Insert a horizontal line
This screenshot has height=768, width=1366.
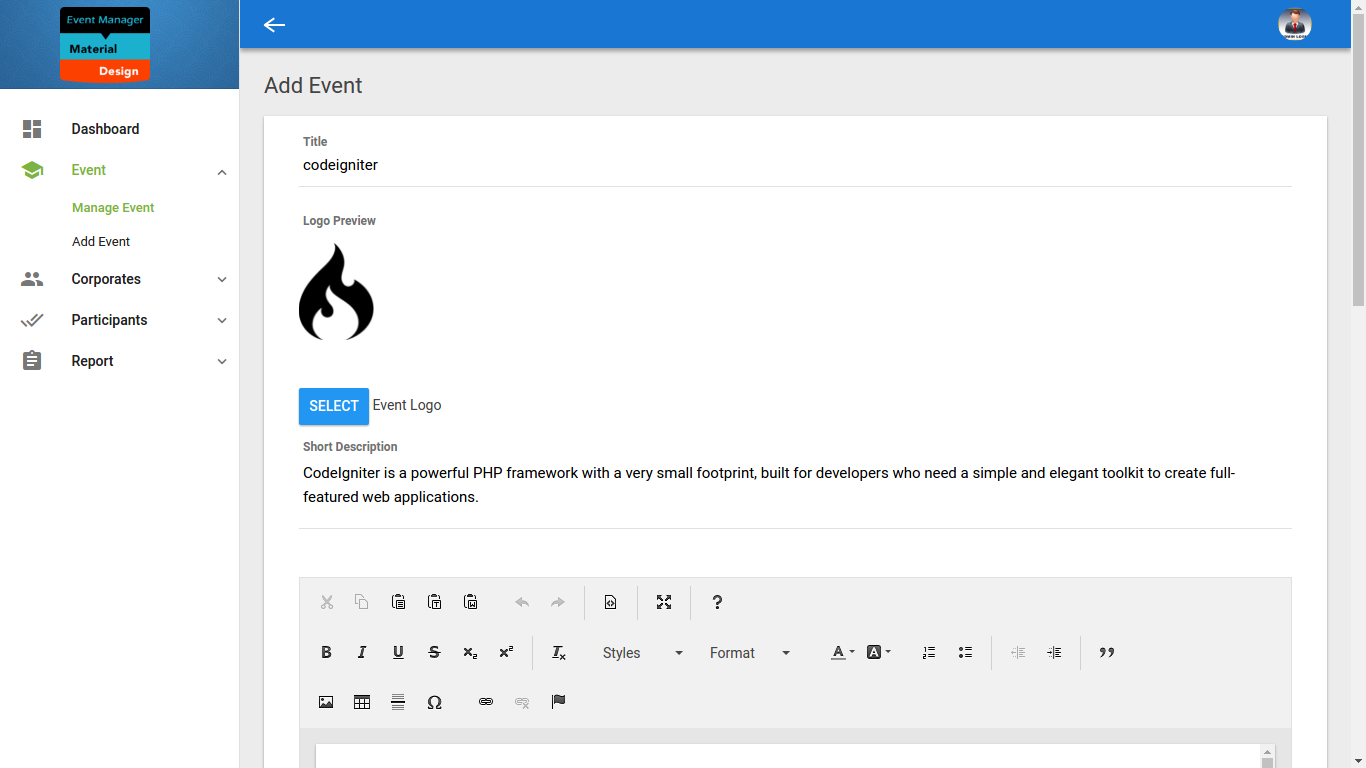[398, 702]
